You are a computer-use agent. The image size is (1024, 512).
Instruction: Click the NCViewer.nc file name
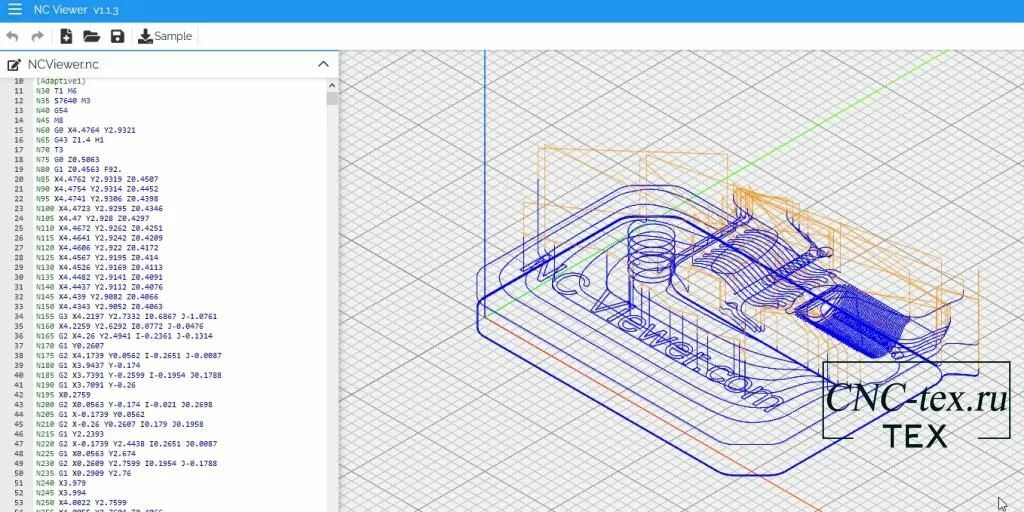[x=63, y=65]
